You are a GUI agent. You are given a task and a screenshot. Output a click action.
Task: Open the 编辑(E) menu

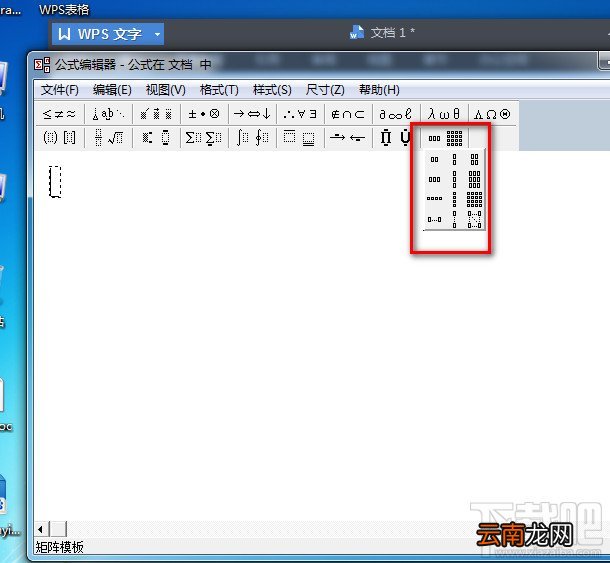click(x=112, y=90)
